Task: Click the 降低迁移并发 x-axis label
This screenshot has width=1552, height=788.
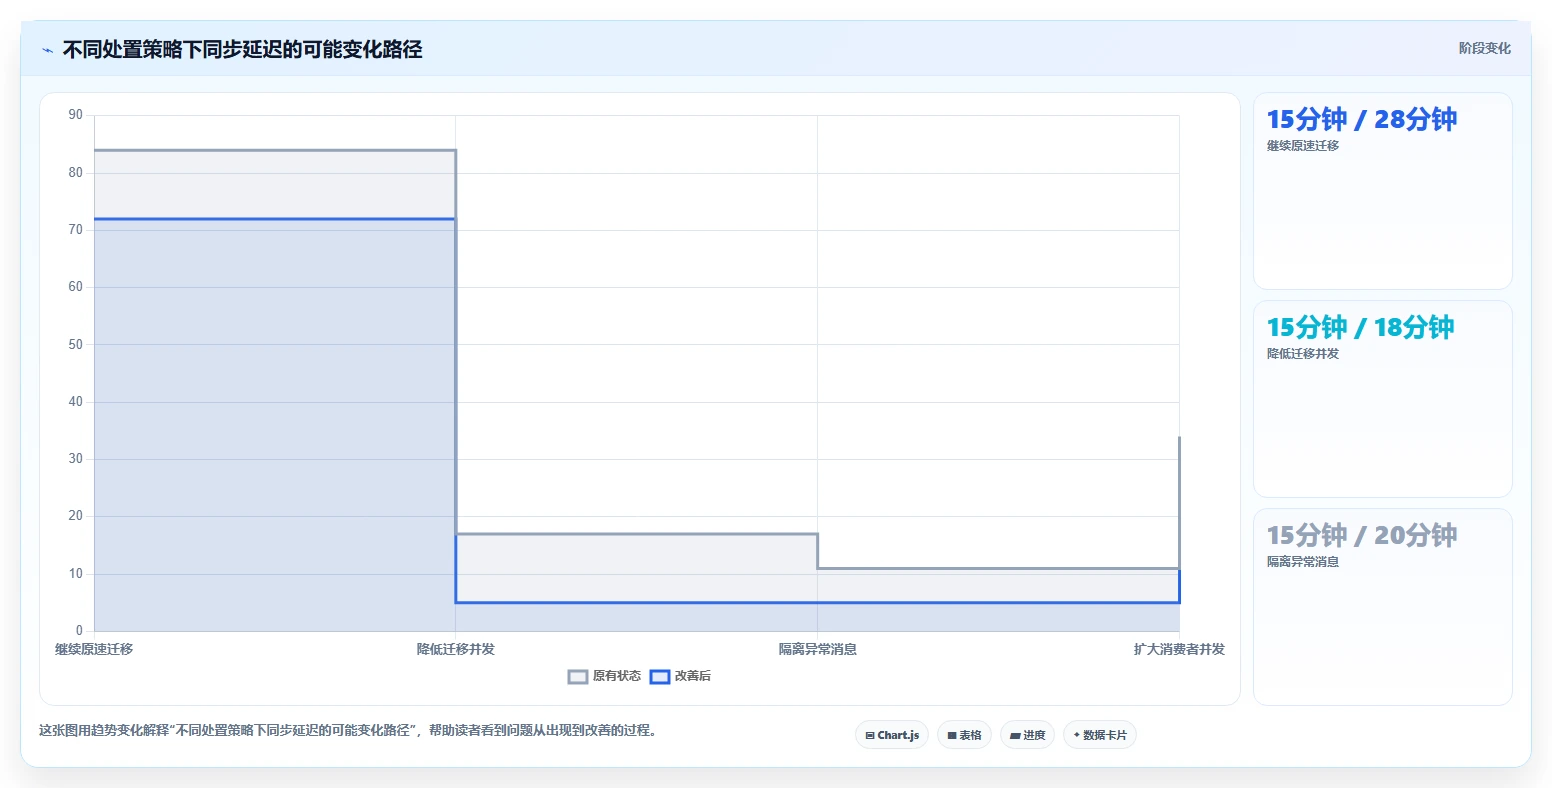Action: (x=456, y=649)
